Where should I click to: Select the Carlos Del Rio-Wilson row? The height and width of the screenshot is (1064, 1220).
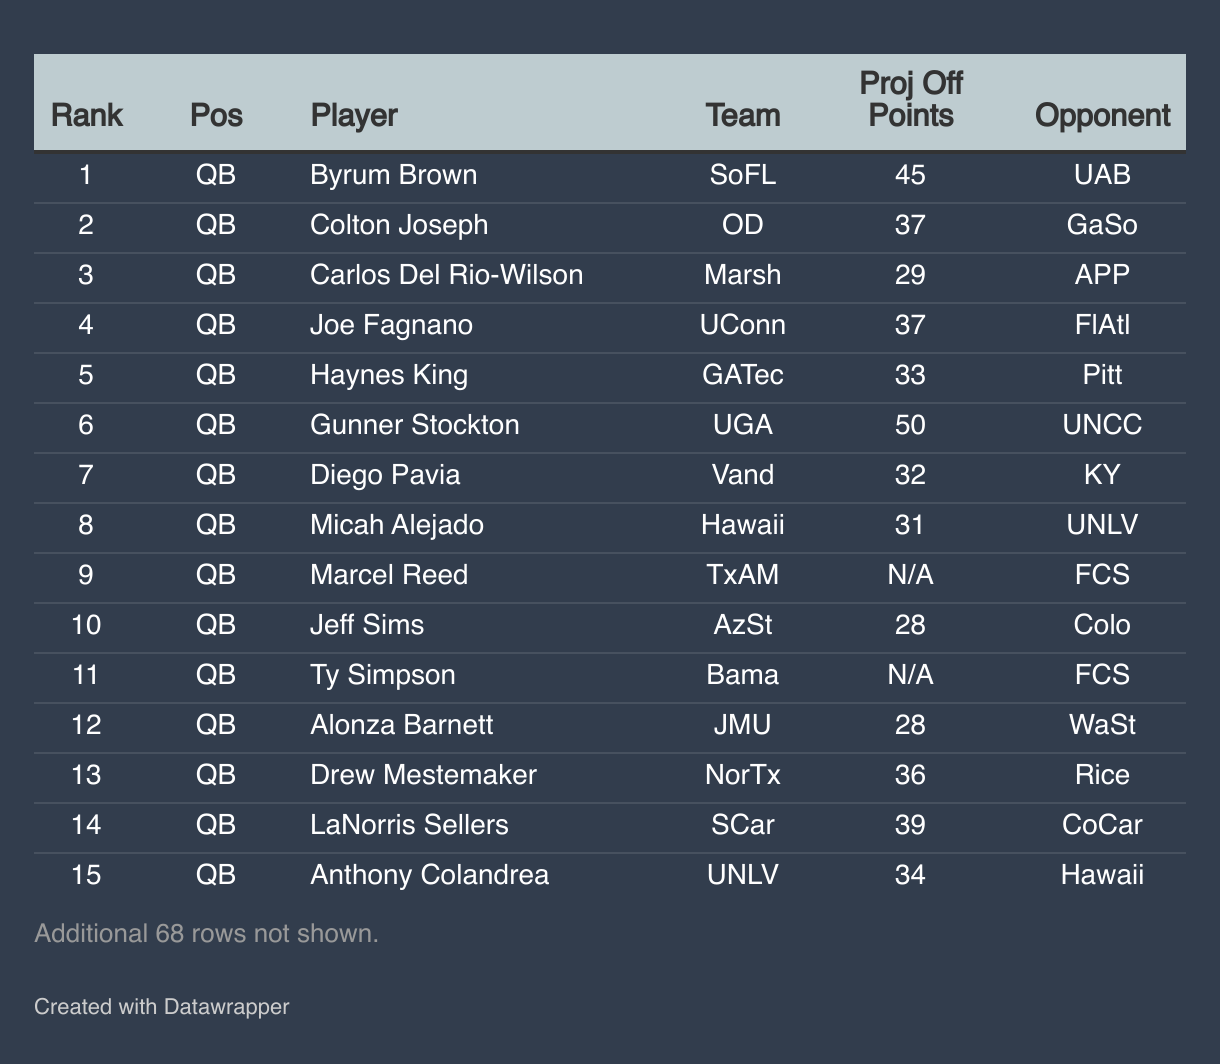point(610,275)
